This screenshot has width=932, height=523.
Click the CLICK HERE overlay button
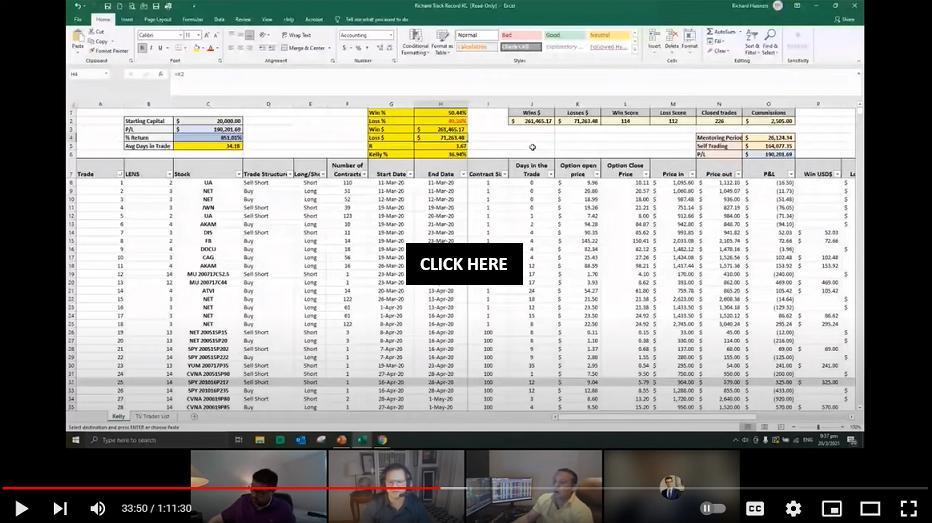click(464, 264)
